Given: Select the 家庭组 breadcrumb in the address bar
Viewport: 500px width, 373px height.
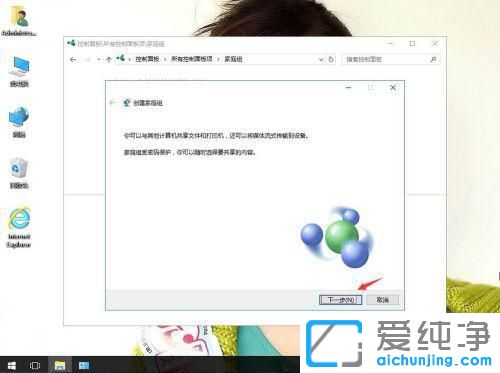Looking at the screenshot, I should point(233,59).
